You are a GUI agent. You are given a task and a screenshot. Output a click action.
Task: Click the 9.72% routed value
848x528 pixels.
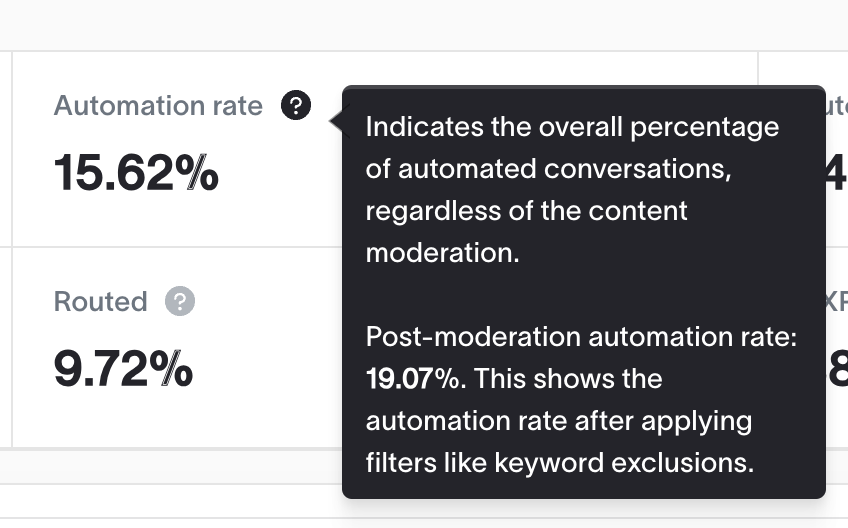(123, 369)
